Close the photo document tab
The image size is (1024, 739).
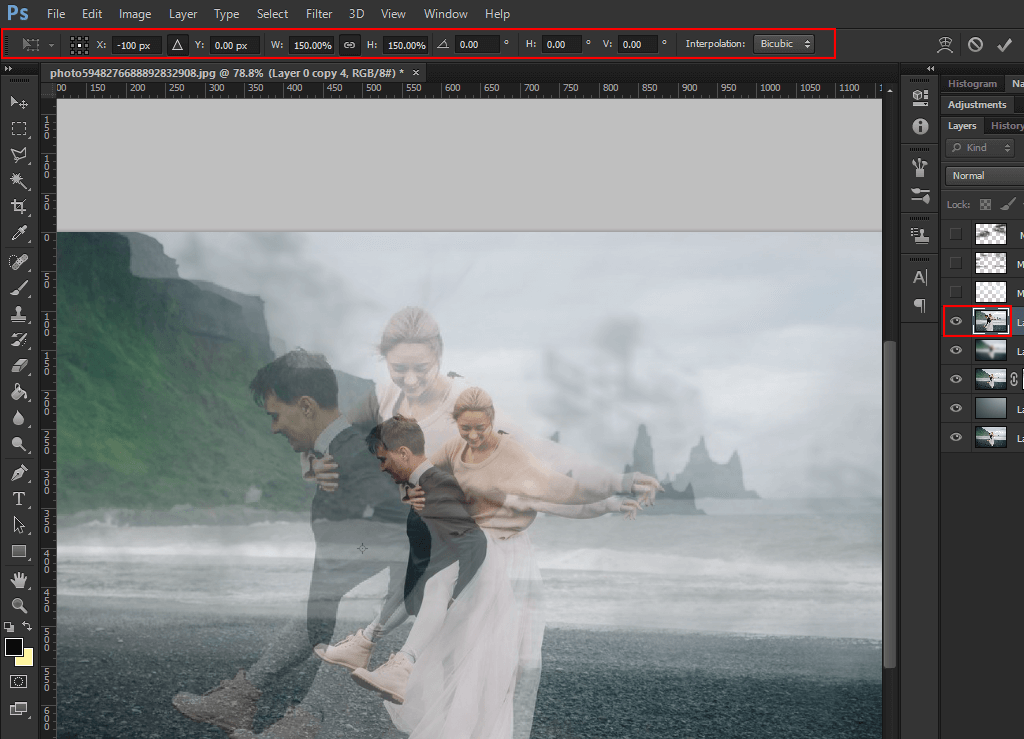click(416, 72)
